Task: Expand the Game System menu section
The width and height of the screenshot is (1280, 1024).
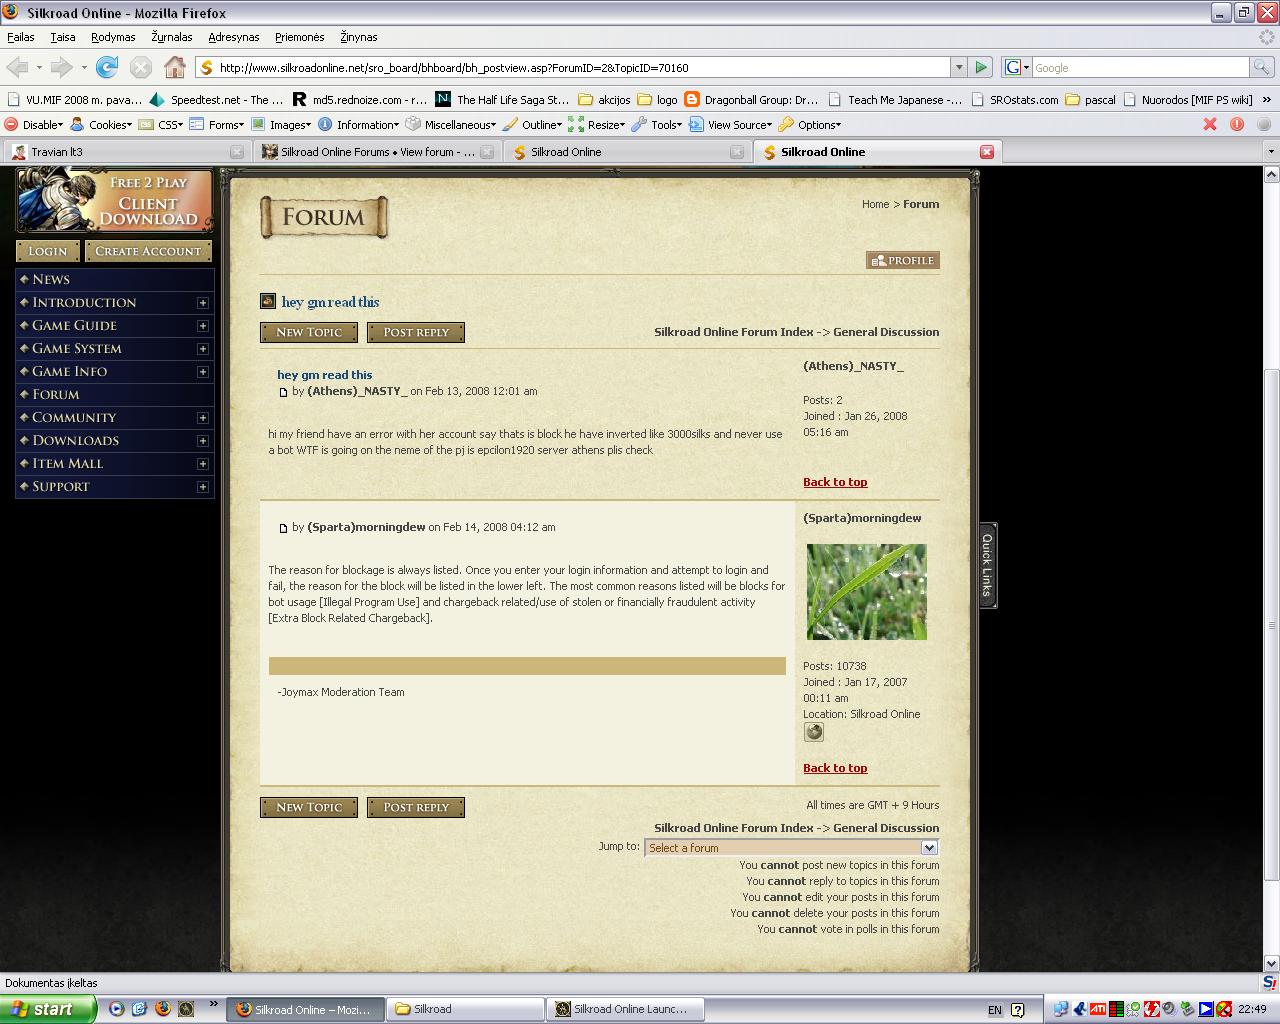Action: point(203,349)
